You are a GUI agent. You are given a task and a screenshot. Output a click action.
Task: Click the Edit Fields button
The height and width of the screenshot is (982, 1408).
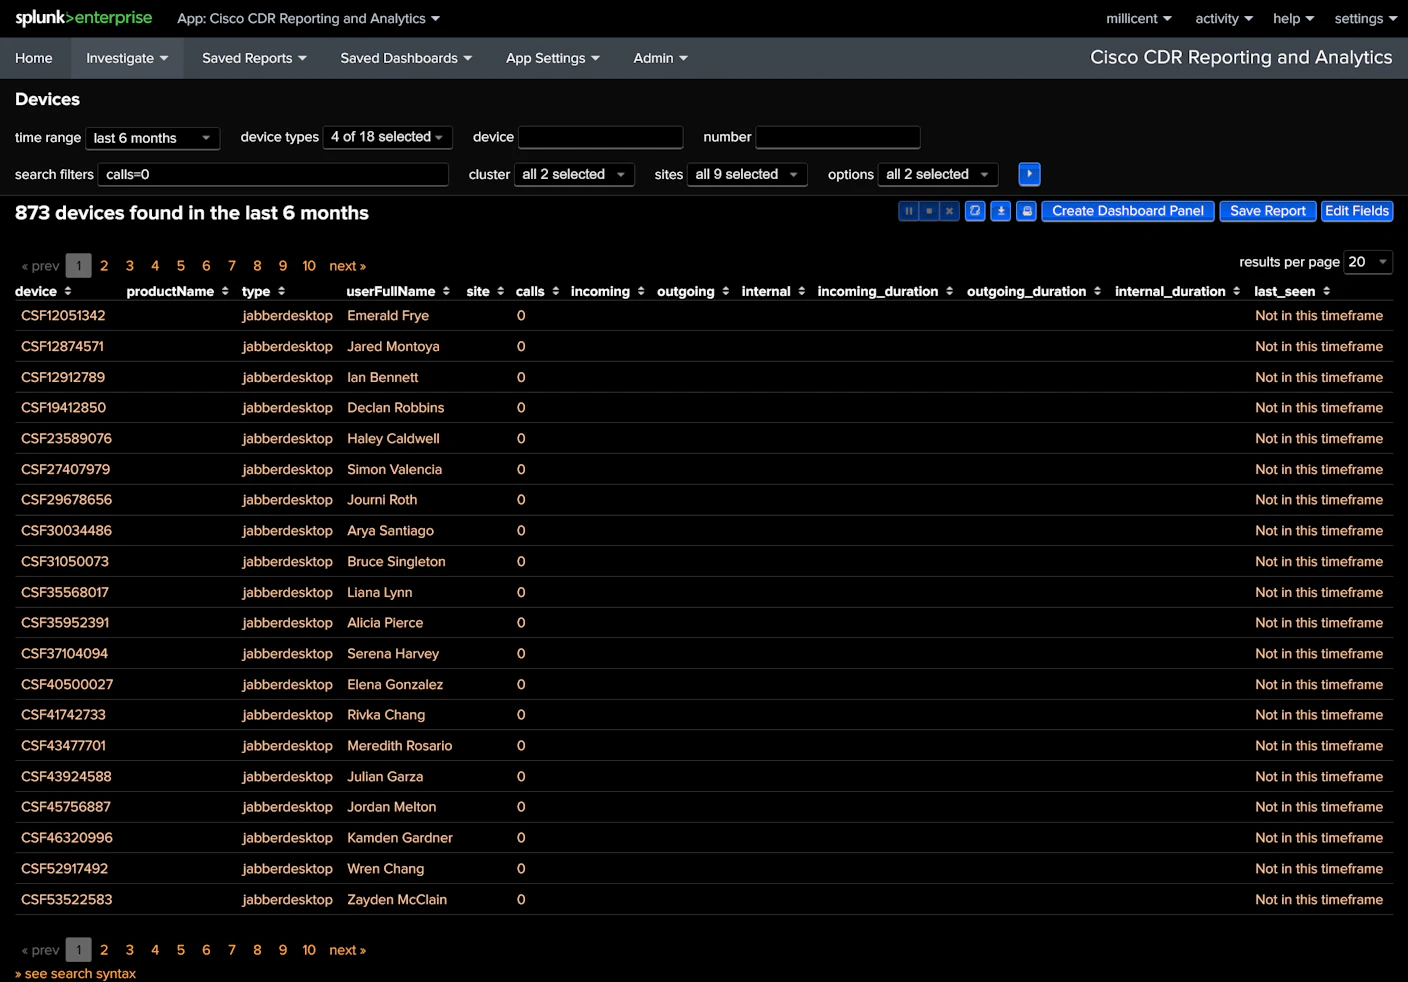coord(1357,211)
